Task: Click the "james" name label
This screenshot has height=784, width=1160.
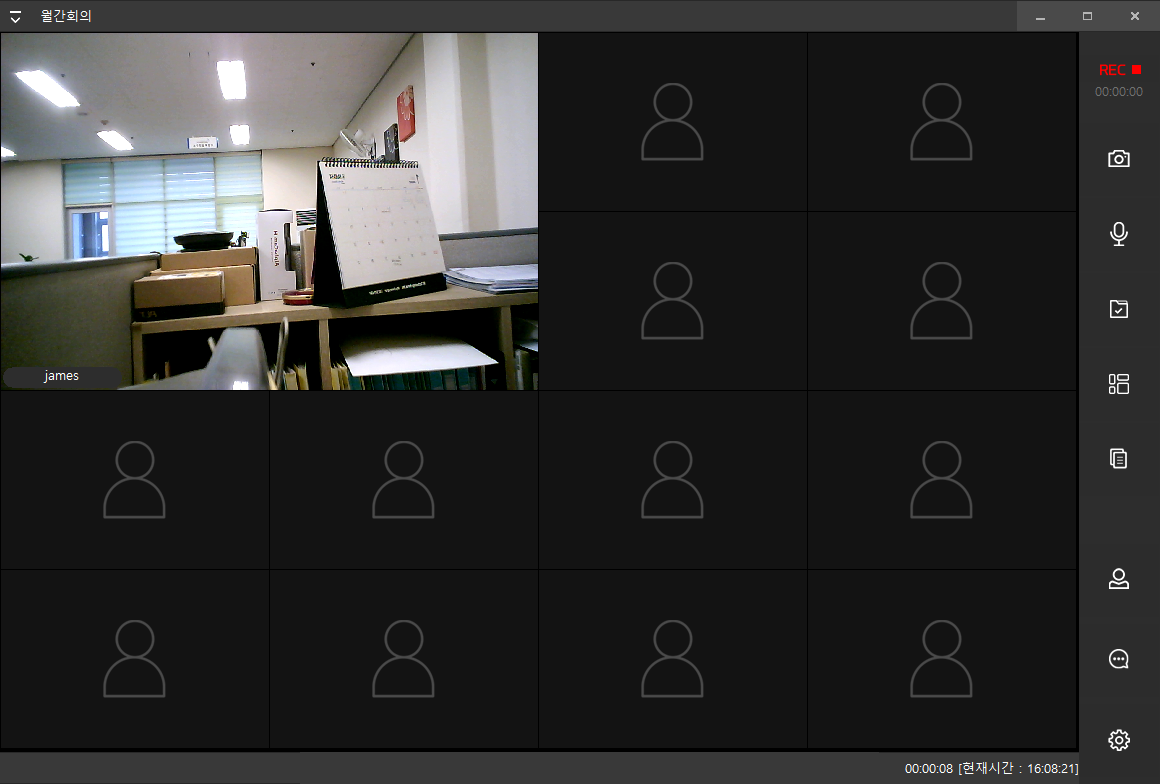Action: pos(61,376)
